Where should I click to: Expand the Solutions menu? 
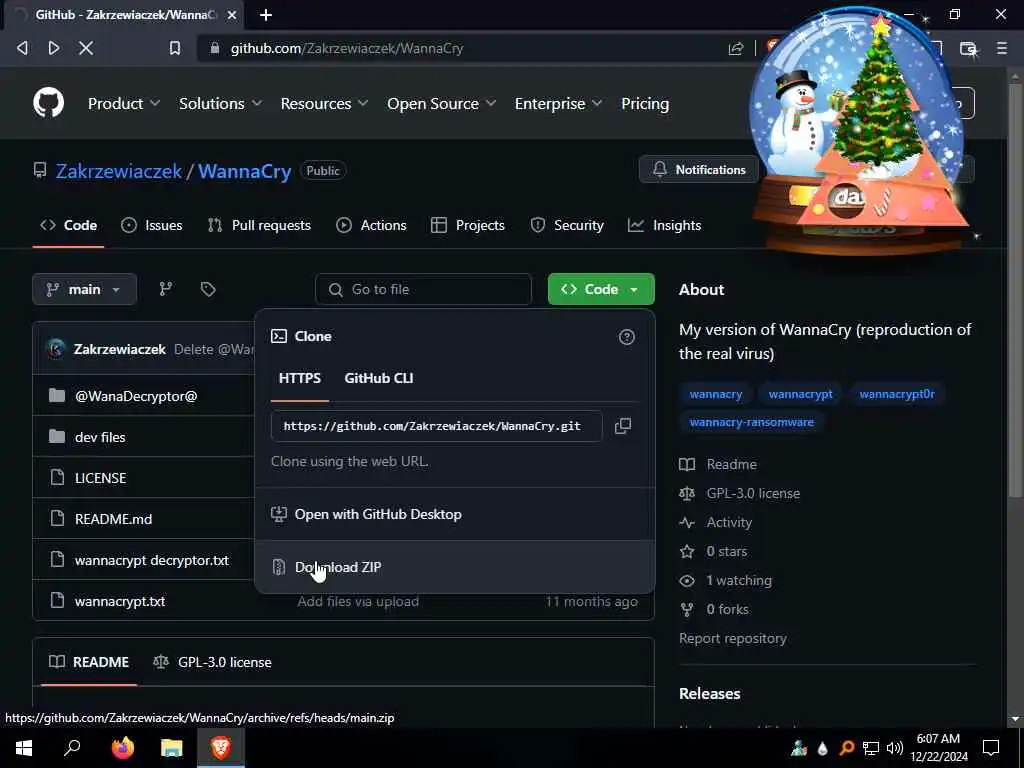point(220,103)
